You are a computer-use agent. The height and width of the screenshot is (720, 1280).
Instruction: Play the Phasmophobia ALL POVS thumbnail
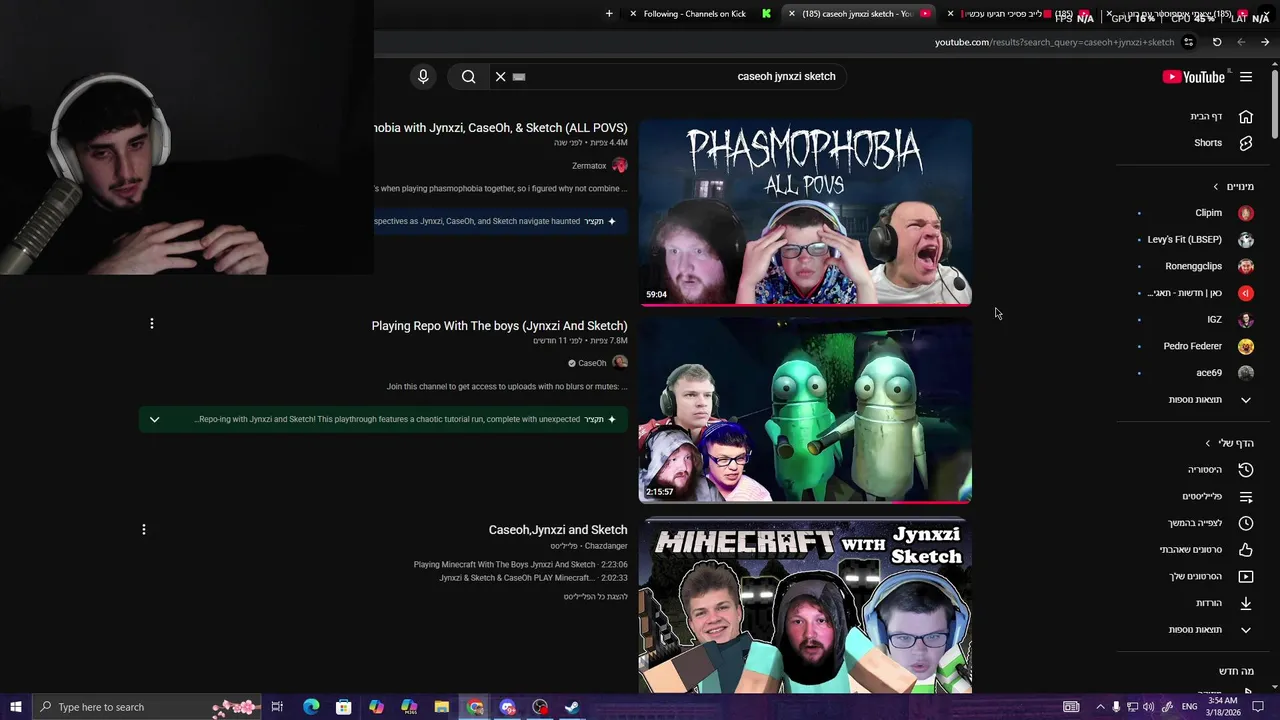click(805, 212)
